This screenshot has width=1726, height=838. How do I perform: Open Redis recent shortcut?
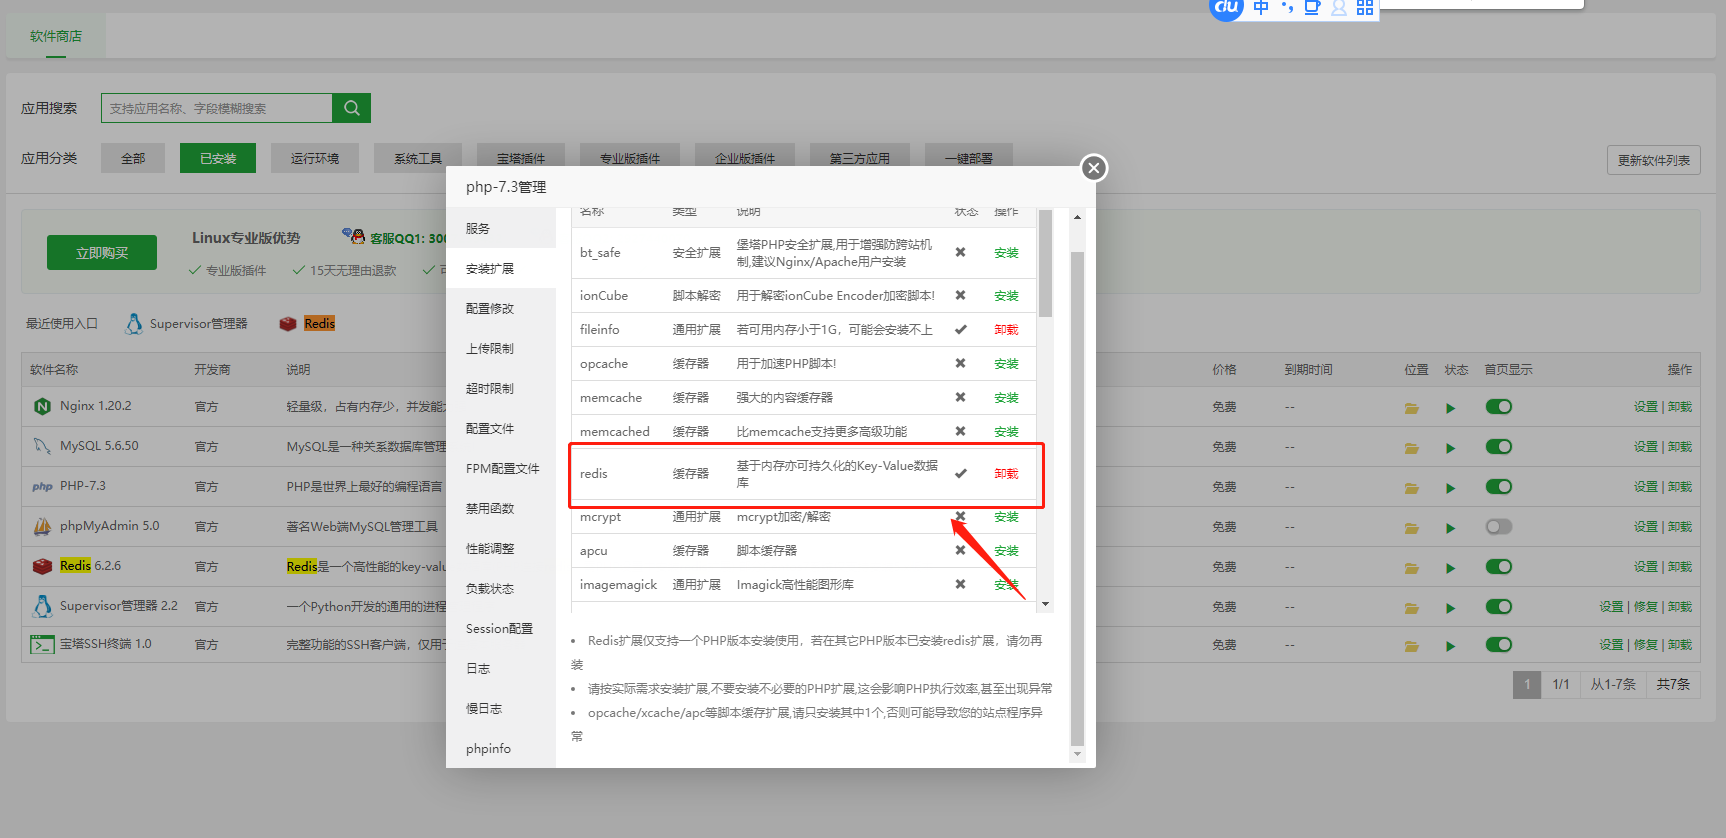pyautogui.click(x=307, y=323)
